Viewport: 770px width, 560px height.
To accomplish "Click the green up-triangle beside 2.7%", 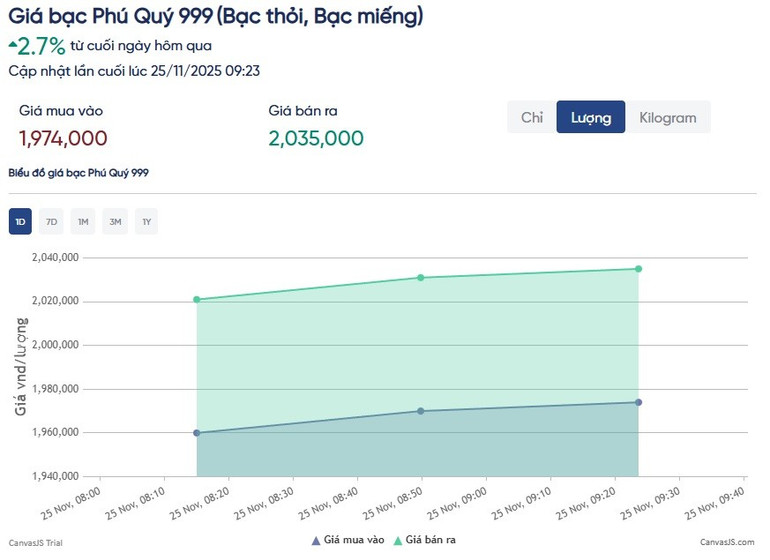I will [x=12, y=43].
